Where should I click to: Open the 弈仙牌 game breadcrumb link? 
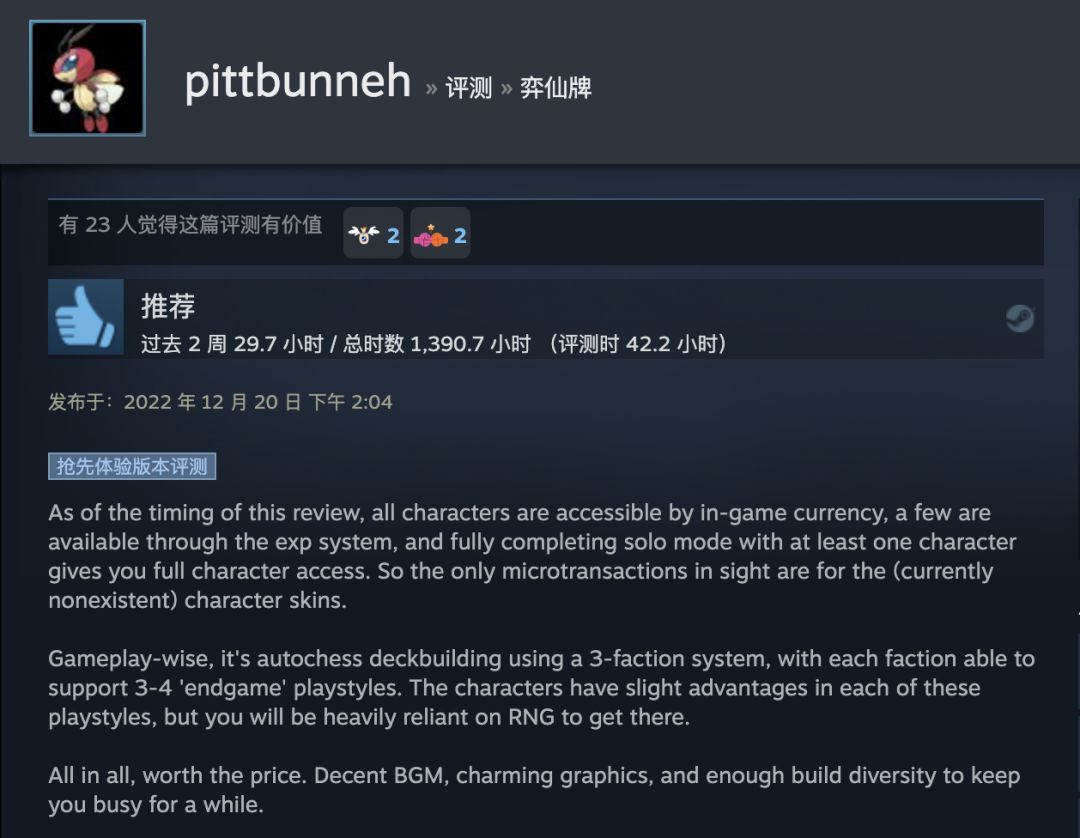tap(556, 88)
